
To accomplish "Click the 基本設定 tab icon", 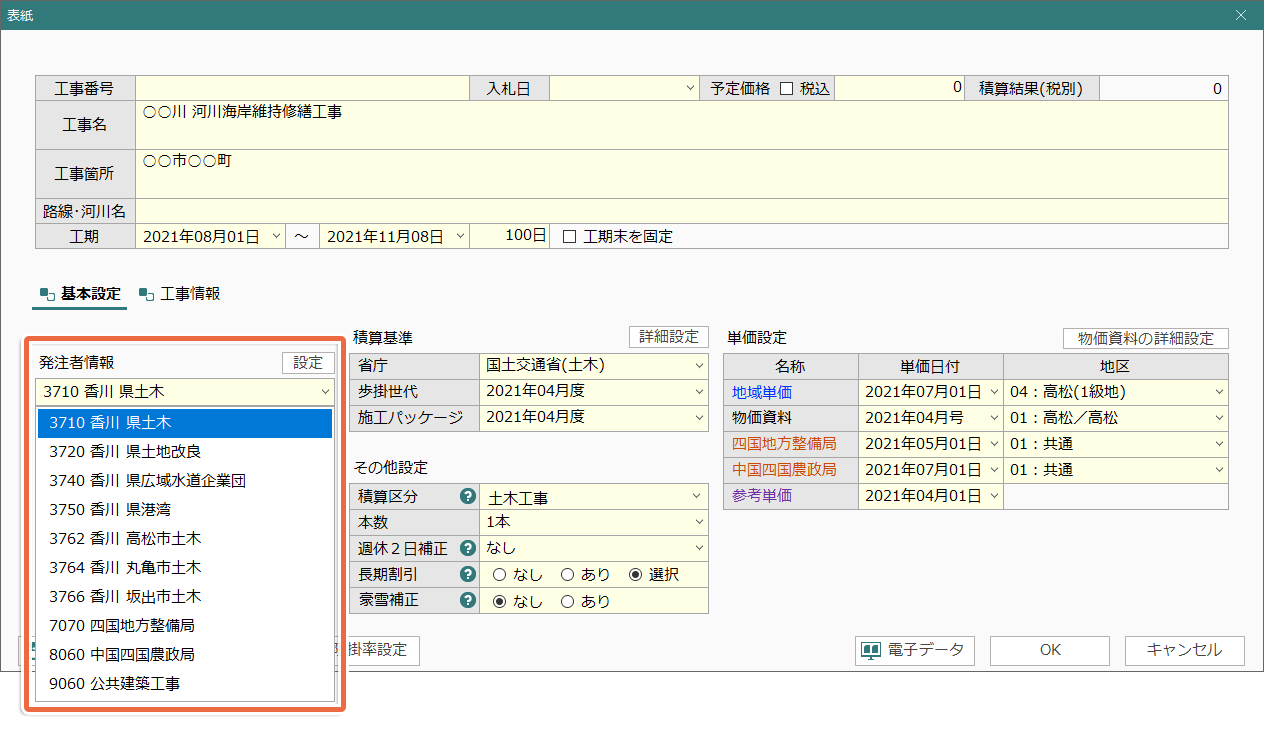I will coord(46,294).
